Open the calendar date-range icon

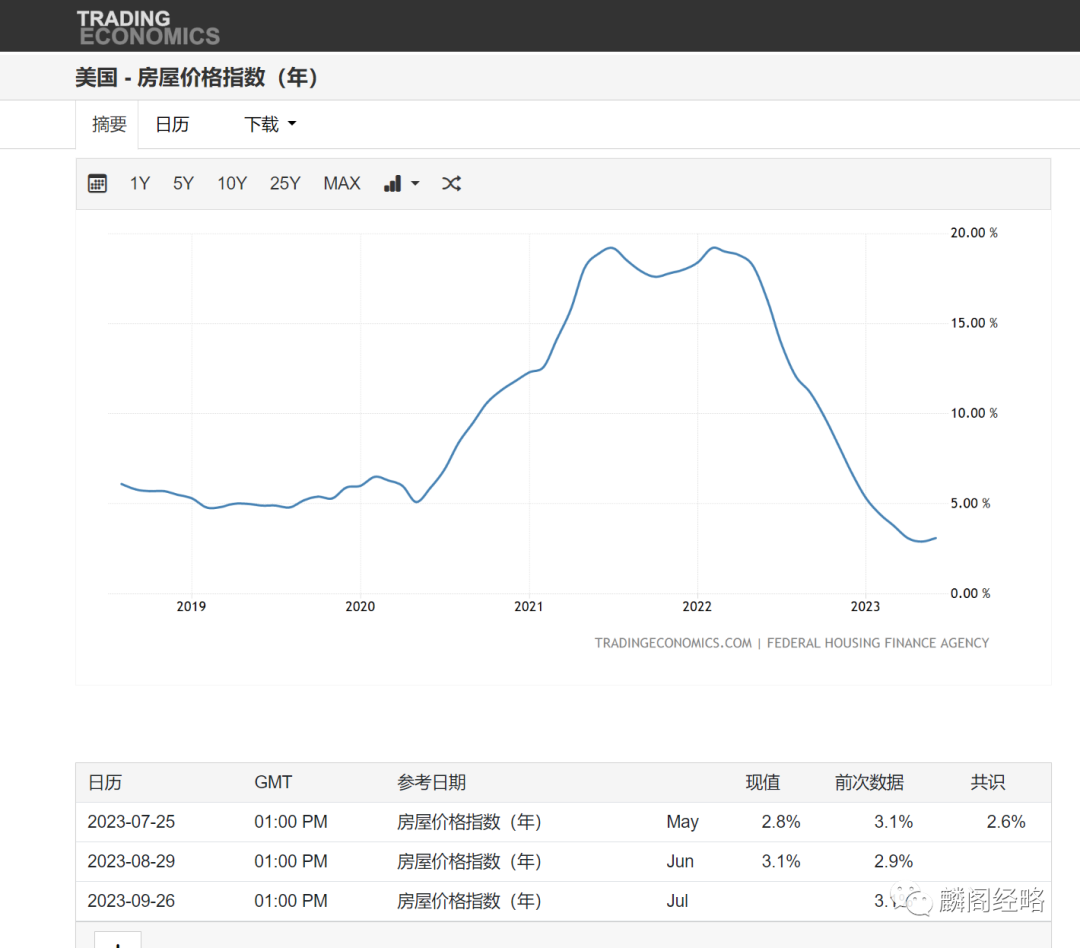pyautogui.click(x=97, y=183)
